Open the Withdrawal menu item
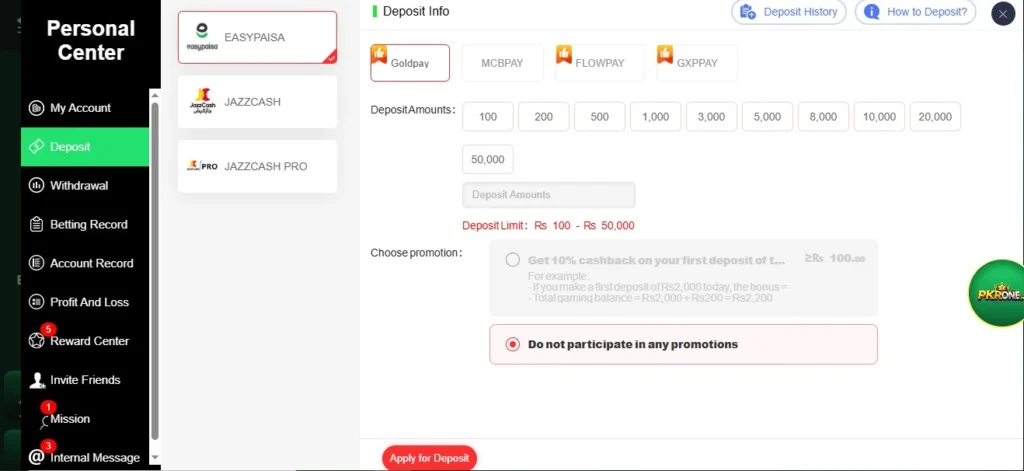Viewport: 1024px width, 471px height. [x=85, y=186]
